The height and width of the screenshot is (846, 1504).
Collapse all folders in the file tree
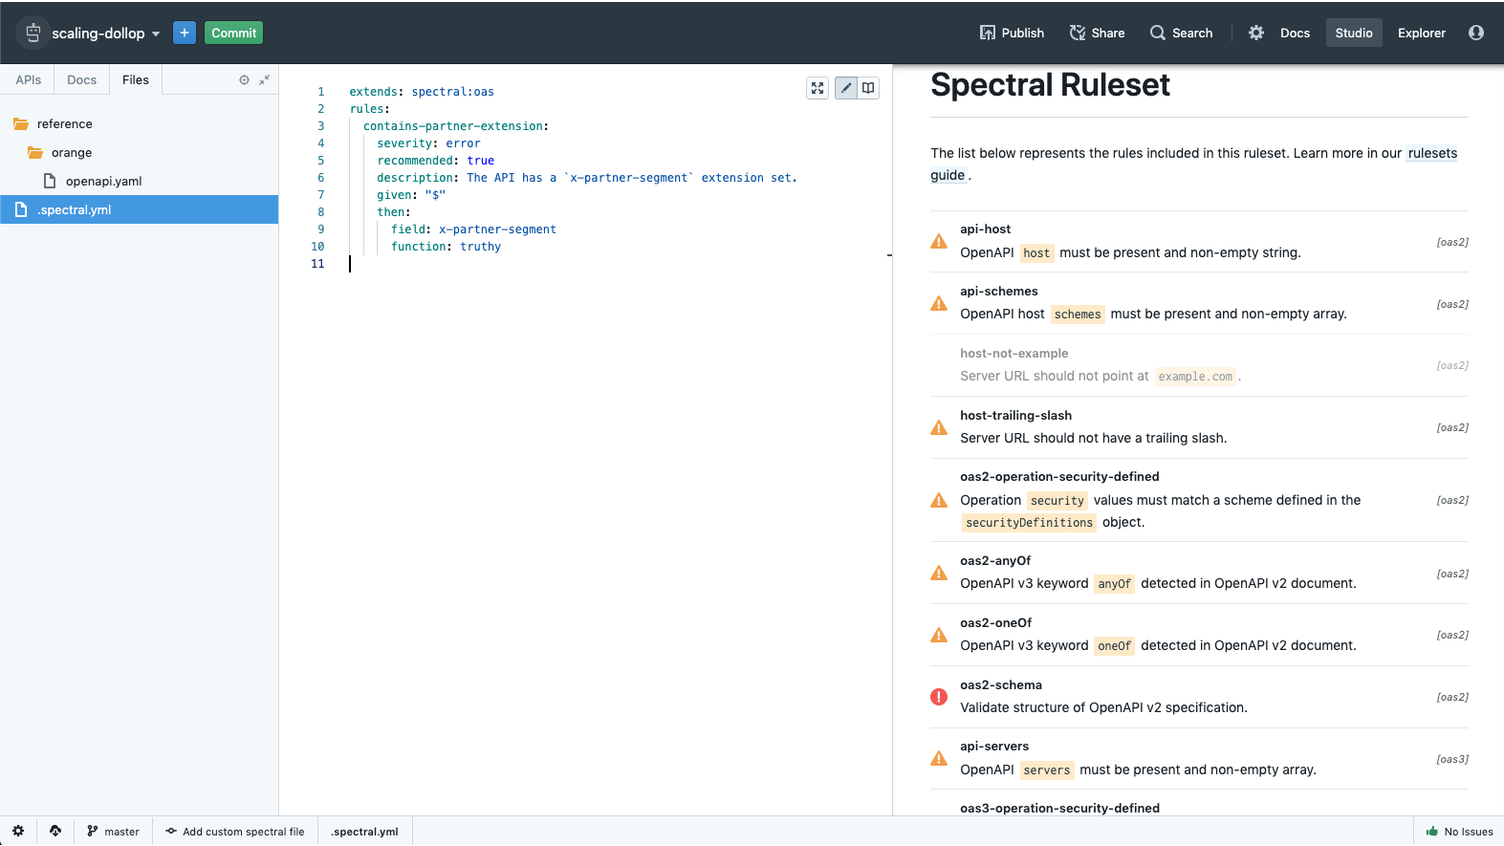click(264, 80)
